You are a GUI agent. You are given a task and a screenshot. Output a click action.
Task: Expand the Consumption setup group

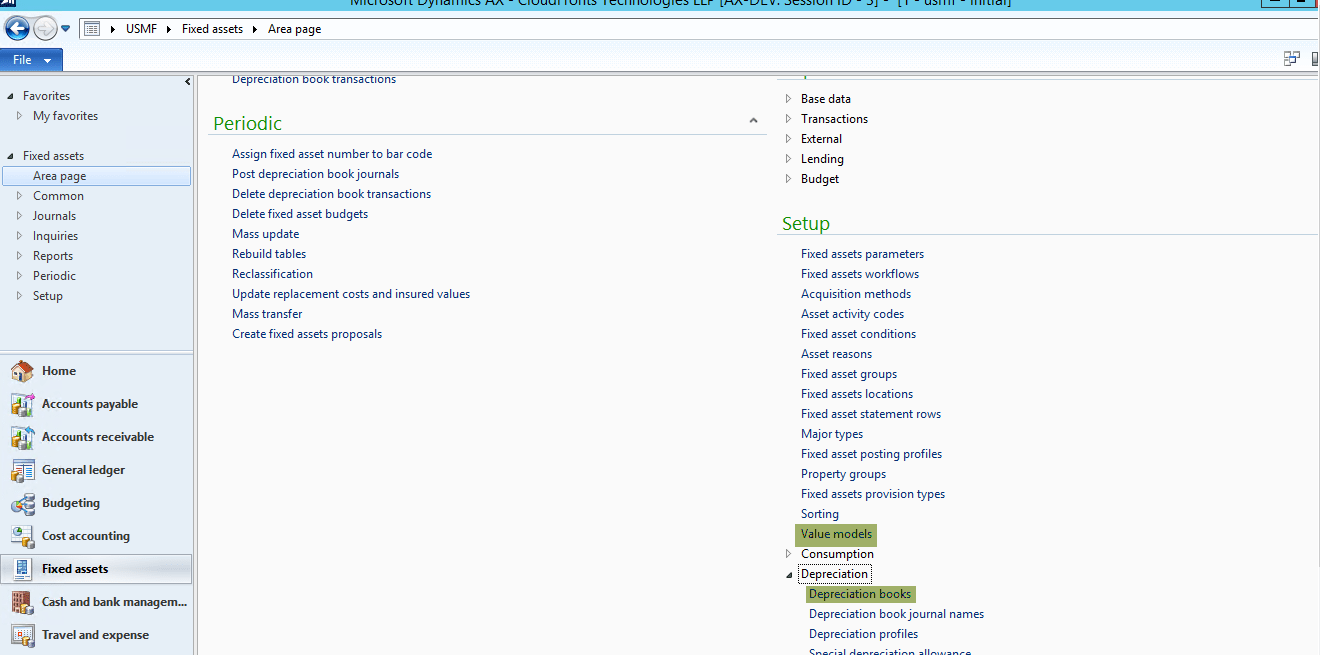tap(788, 554)
